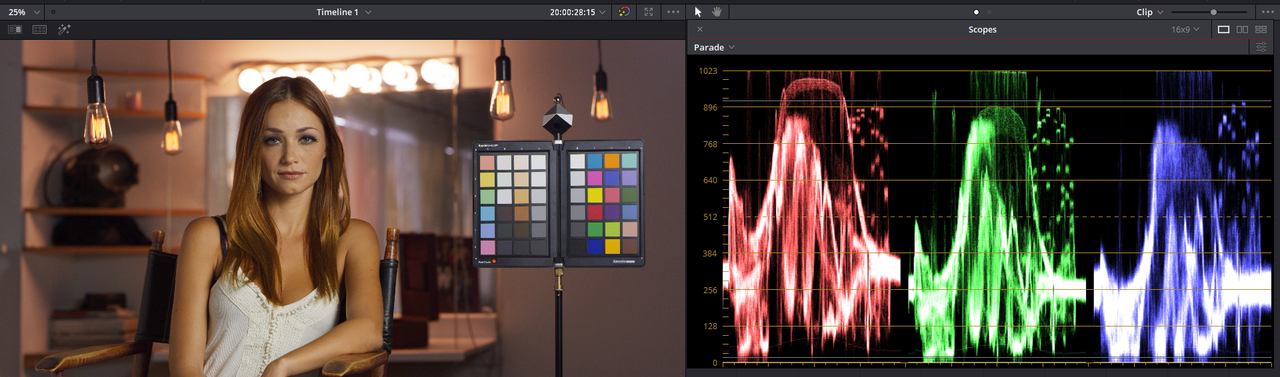Expand the Timeline 1 name dropdown
The height and width of the screenshot is (377, 1280).
[x=343, y=12]
